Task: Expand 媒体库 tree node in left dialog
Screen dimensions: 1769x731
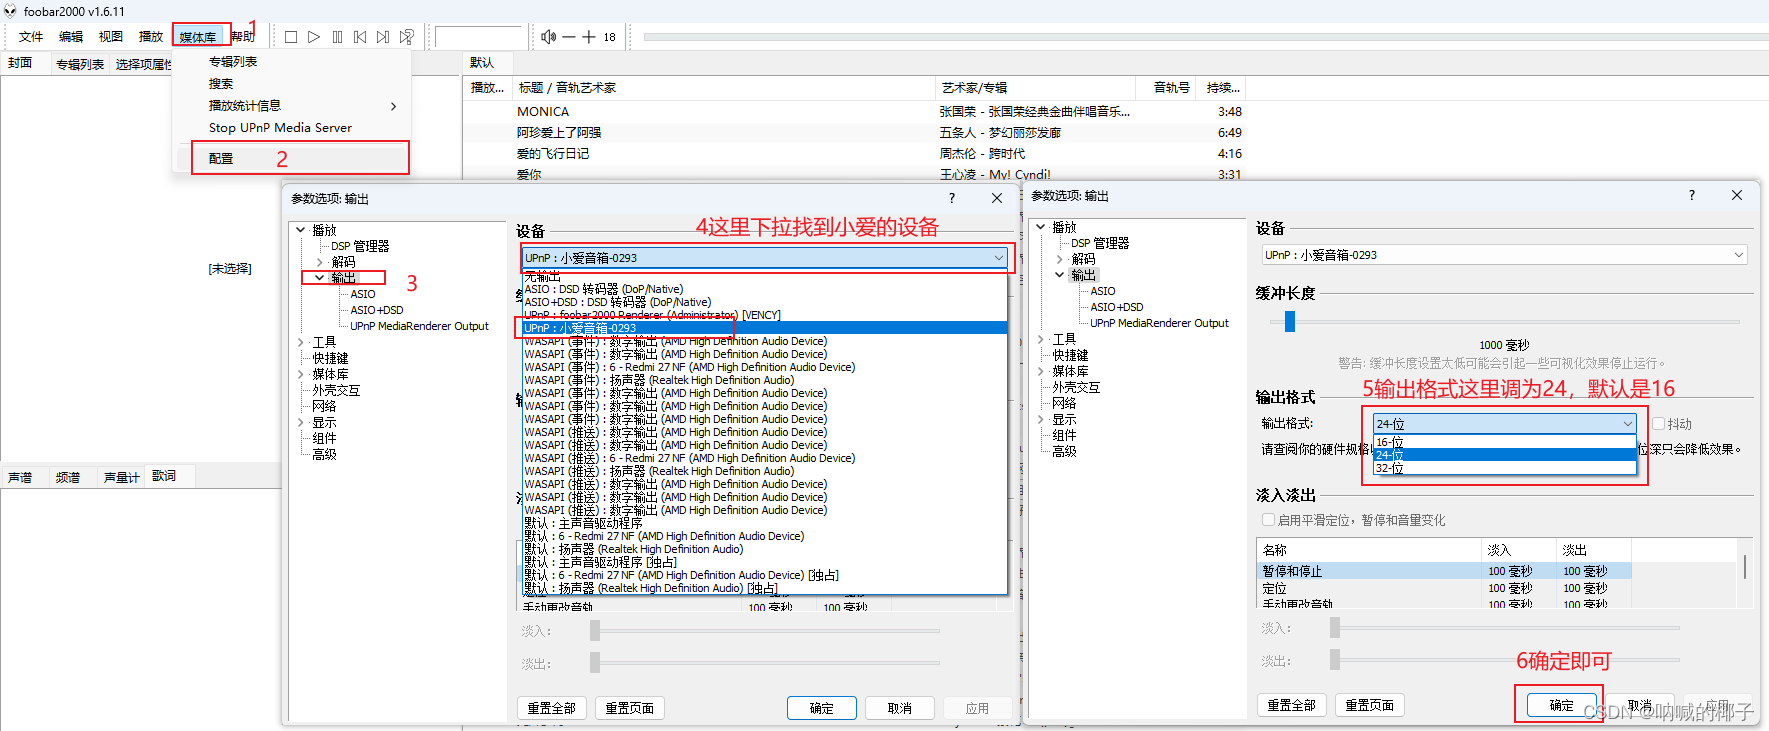Action: click(x=300, y=374)
